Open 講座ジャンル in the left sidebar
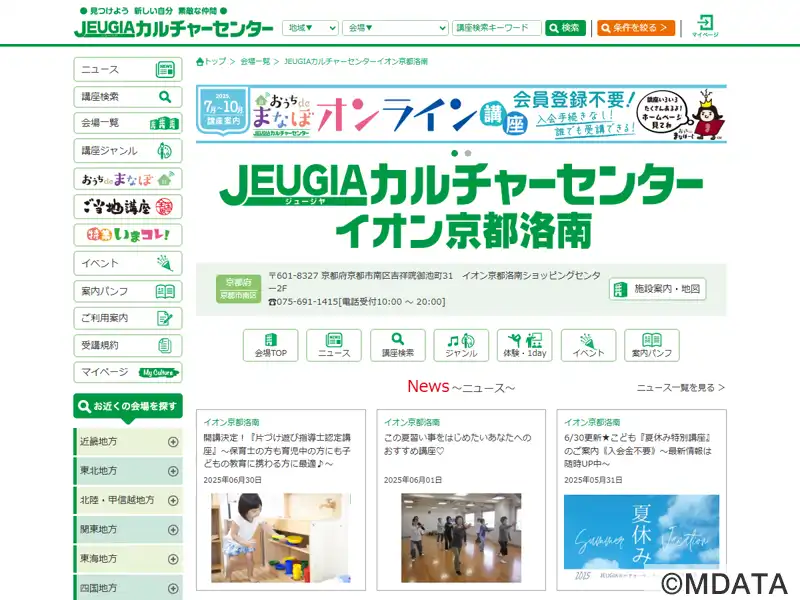Viewport: 800px width, 600px height. pyautogui.click(x=128, y=151)
